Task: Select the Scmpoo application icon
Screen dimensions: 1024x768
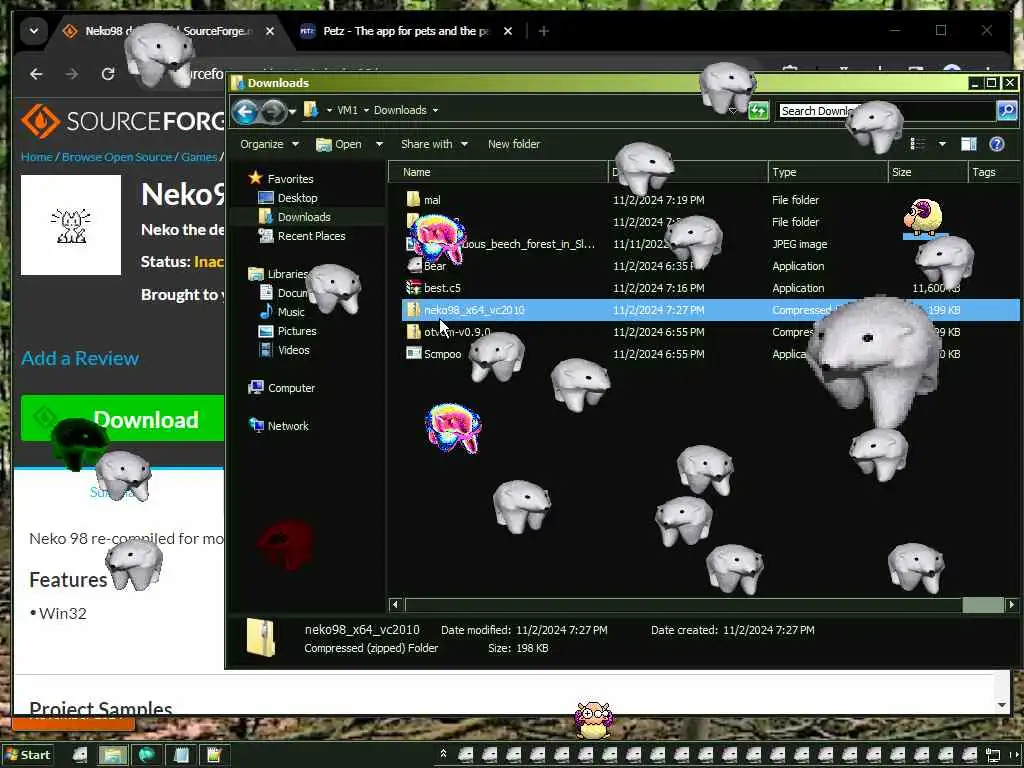Action: pyautogui.click(x=413, y=354)
